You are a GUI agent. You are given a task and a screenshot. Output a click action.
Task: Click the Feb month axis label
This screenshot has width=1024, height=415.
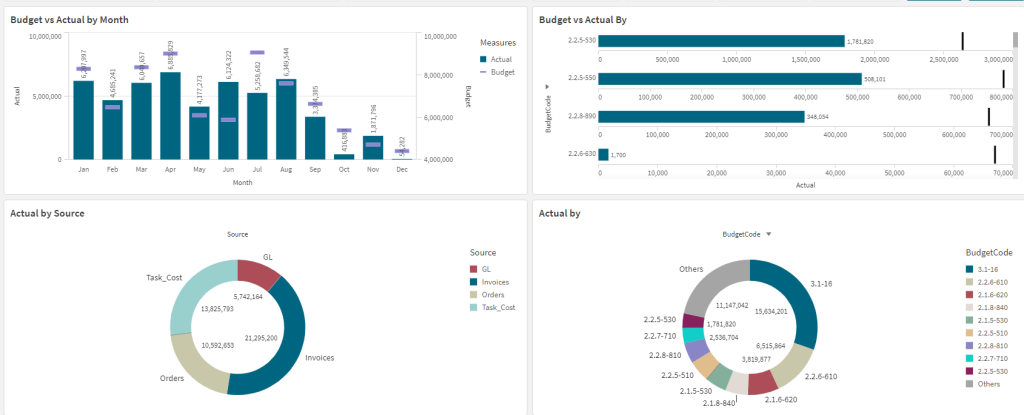pyautogui.click(x=112, y=169)
